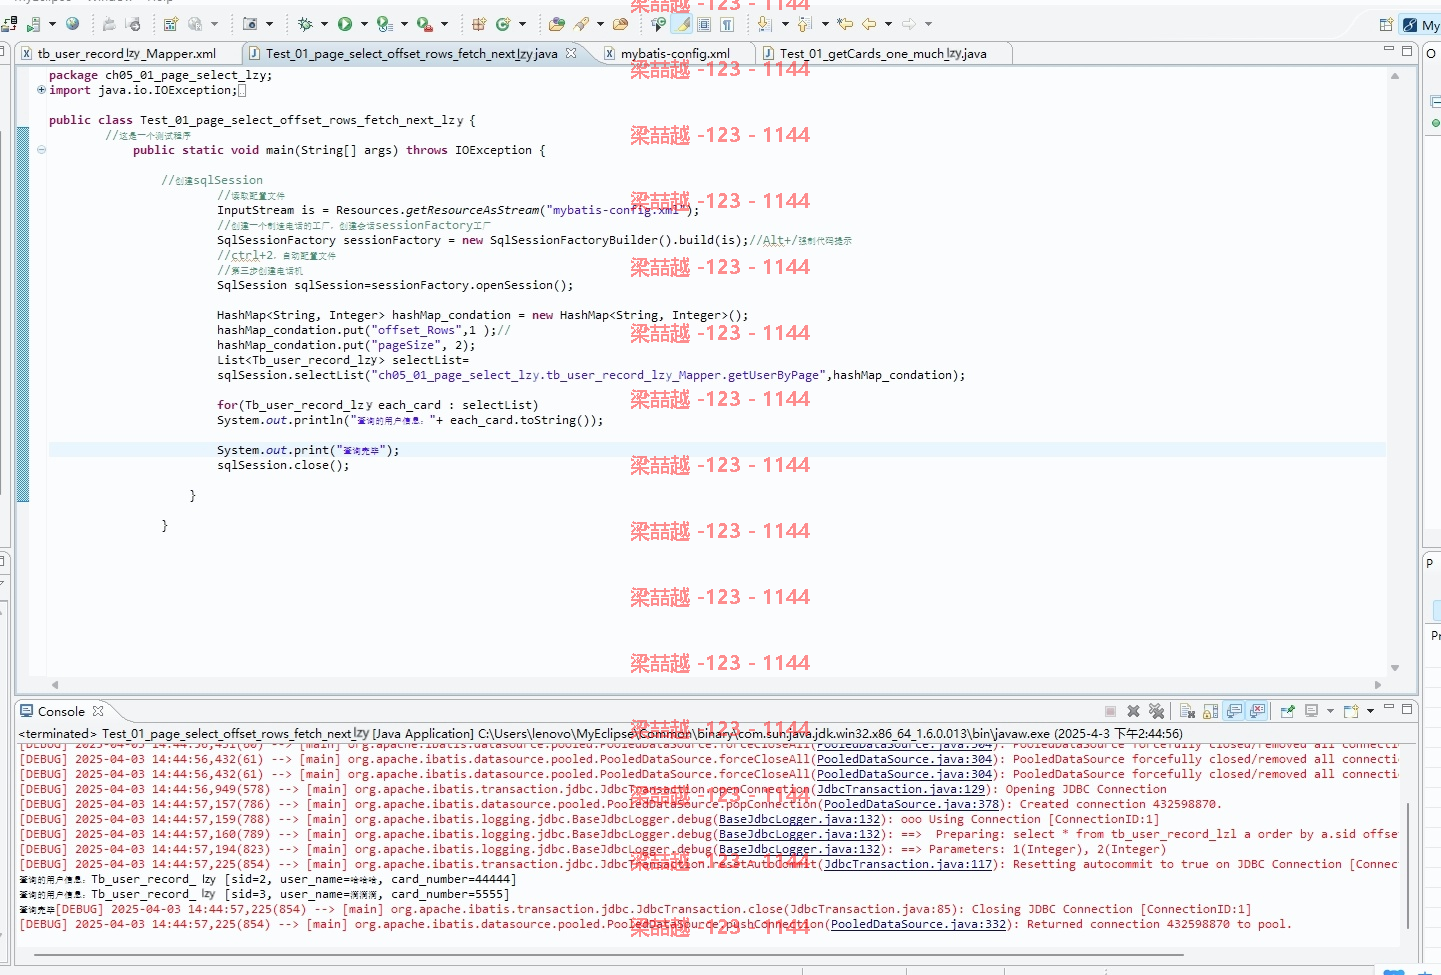The image size is (1441, 975).
Task: Click the Last Edit Location arrow icon
Action: 845,23
